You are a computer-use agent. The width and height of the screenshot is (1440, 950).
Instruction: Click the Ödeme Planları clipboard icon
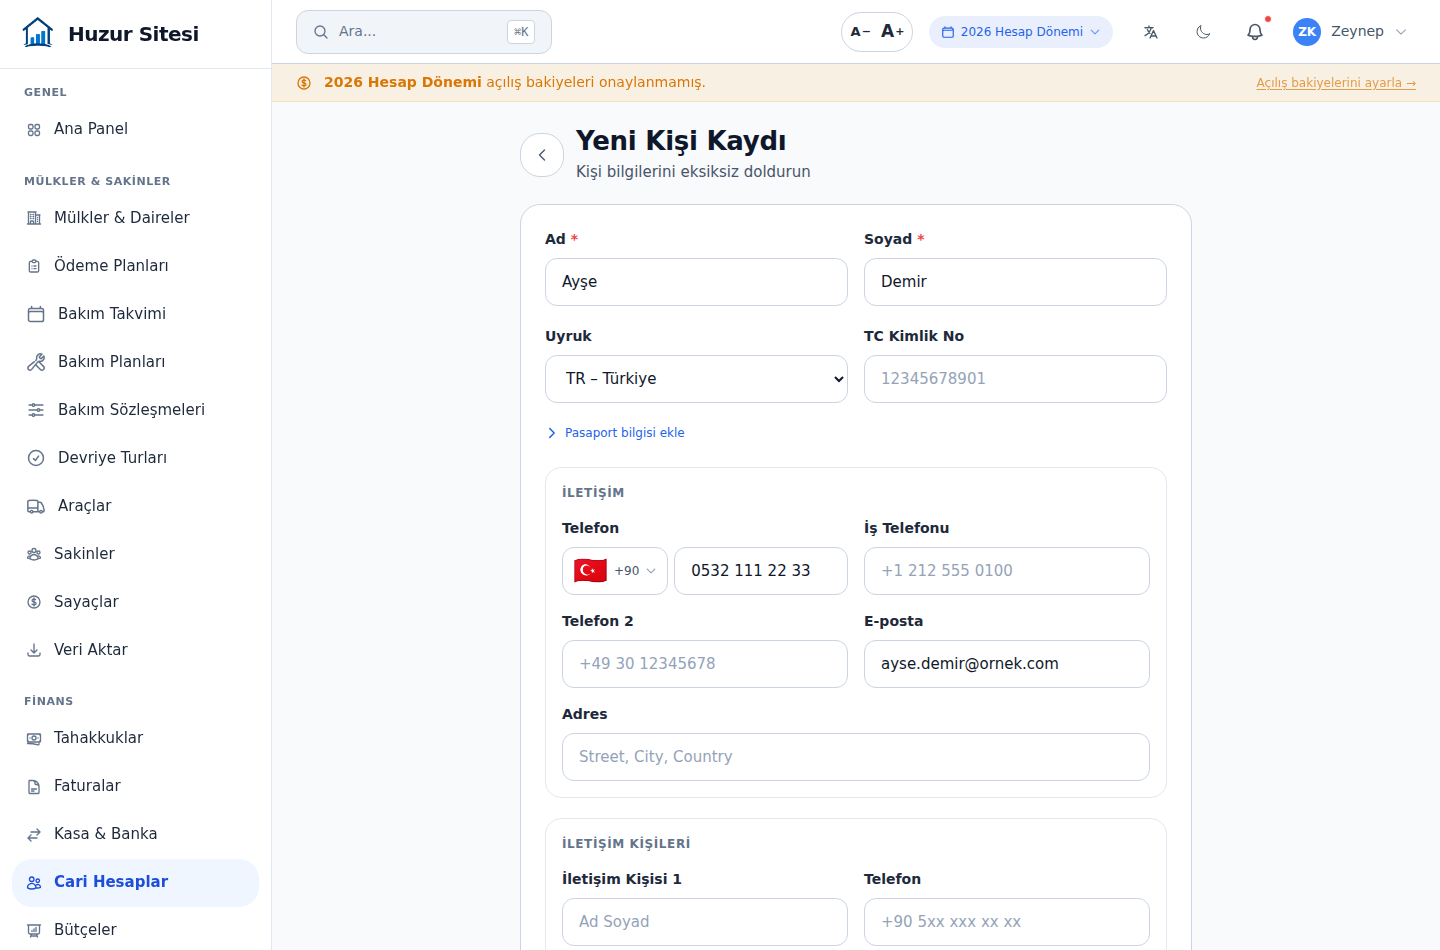pyautogui.click(x=34, y=266)
